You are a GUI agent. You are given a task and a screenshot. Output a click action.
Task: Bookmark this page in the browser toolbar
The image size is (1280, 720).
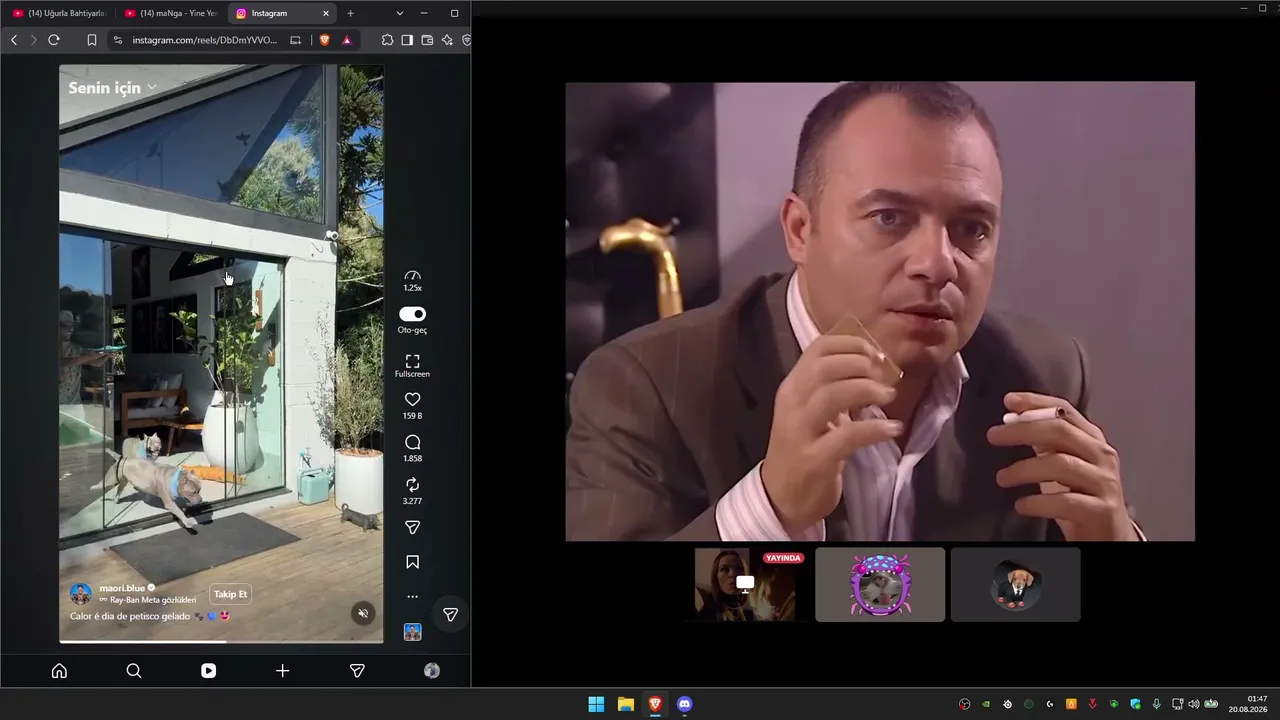coord(92,40)
